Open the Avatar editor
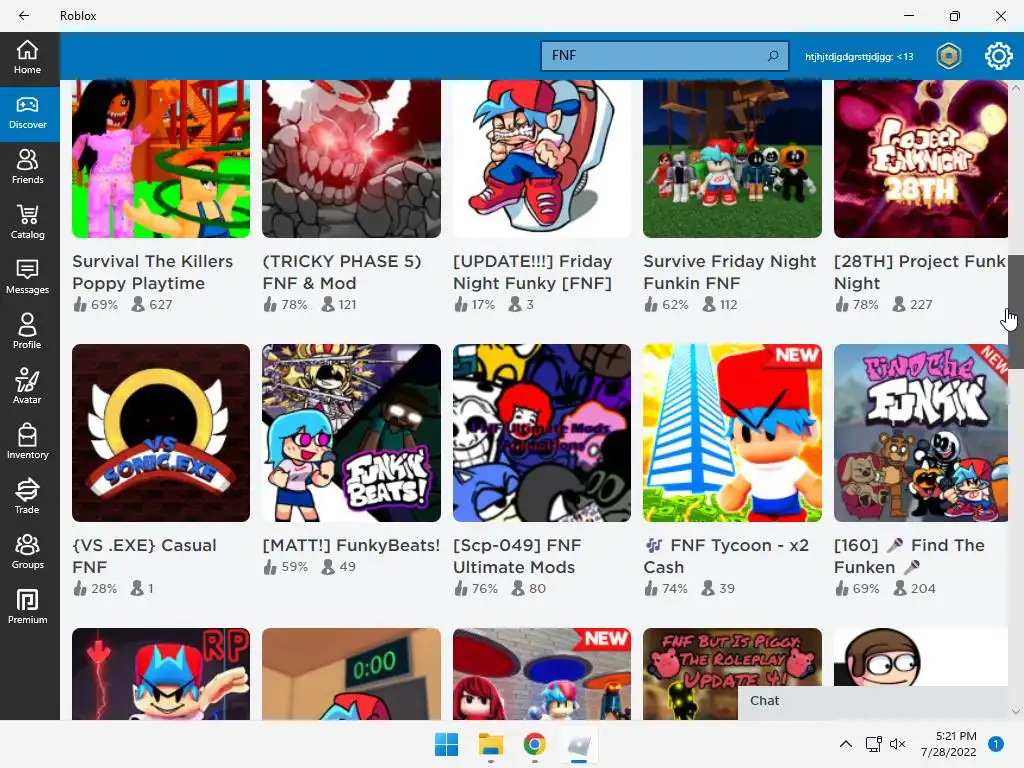Image resolution: width=1024 pixels, height=768 pixels. [27, 387]
